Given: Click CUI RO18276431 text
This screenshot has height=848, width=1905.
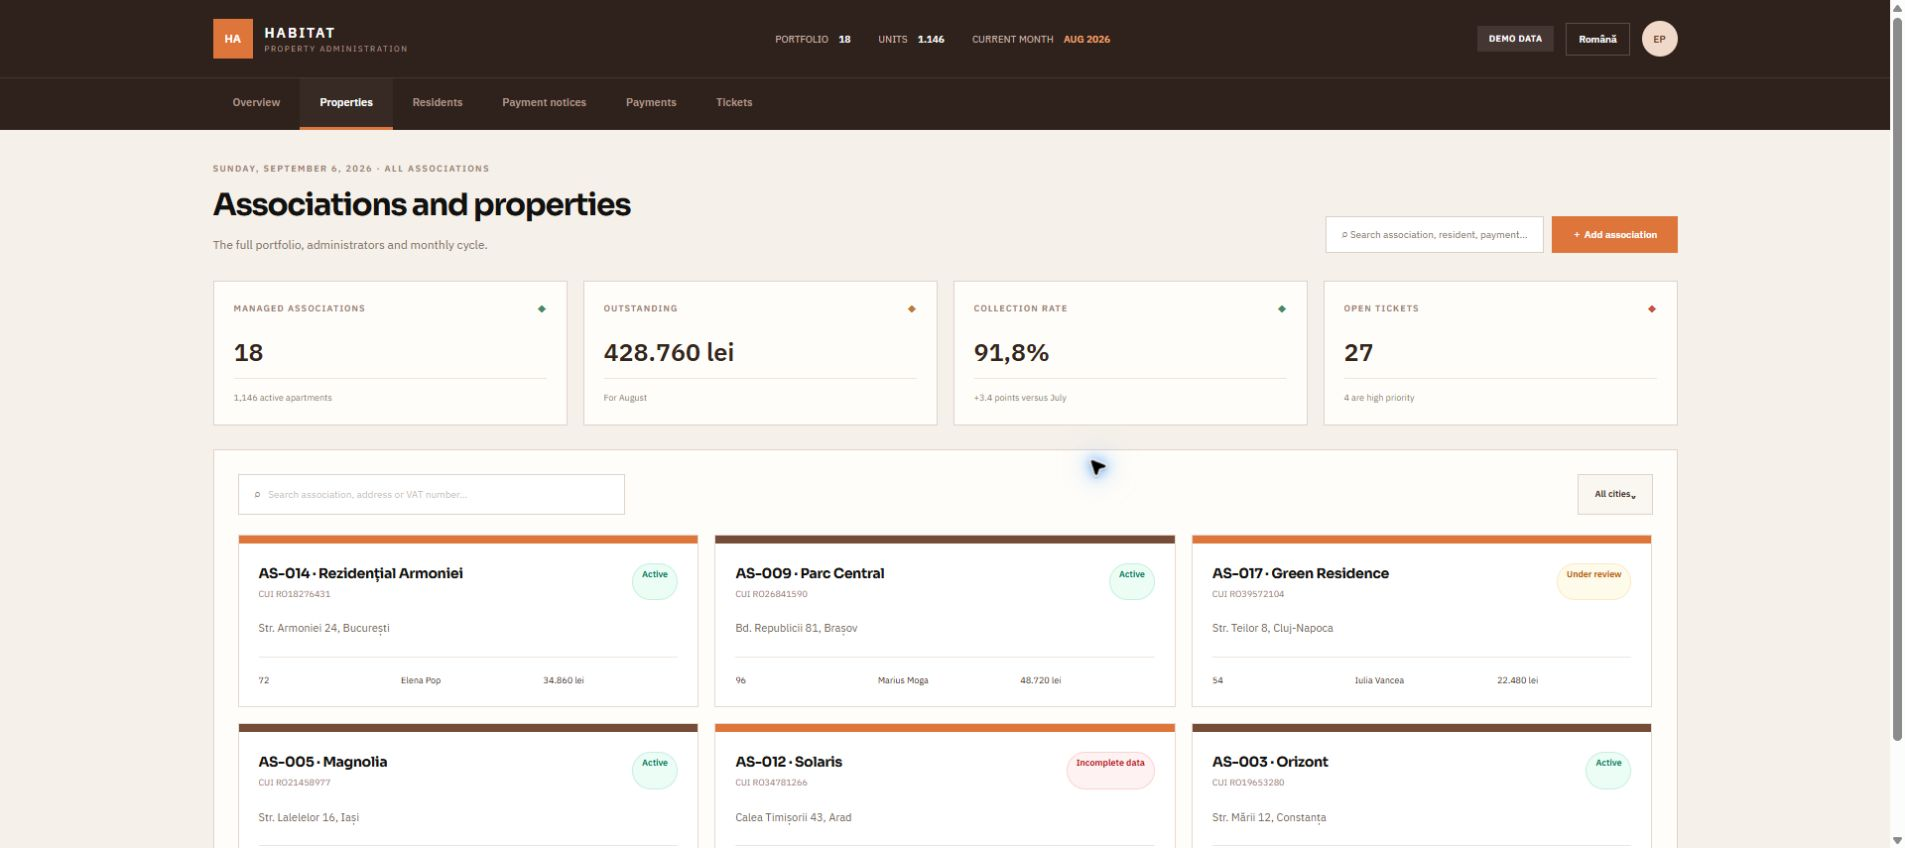Looking at the screenshot, I should coord(294,594).
